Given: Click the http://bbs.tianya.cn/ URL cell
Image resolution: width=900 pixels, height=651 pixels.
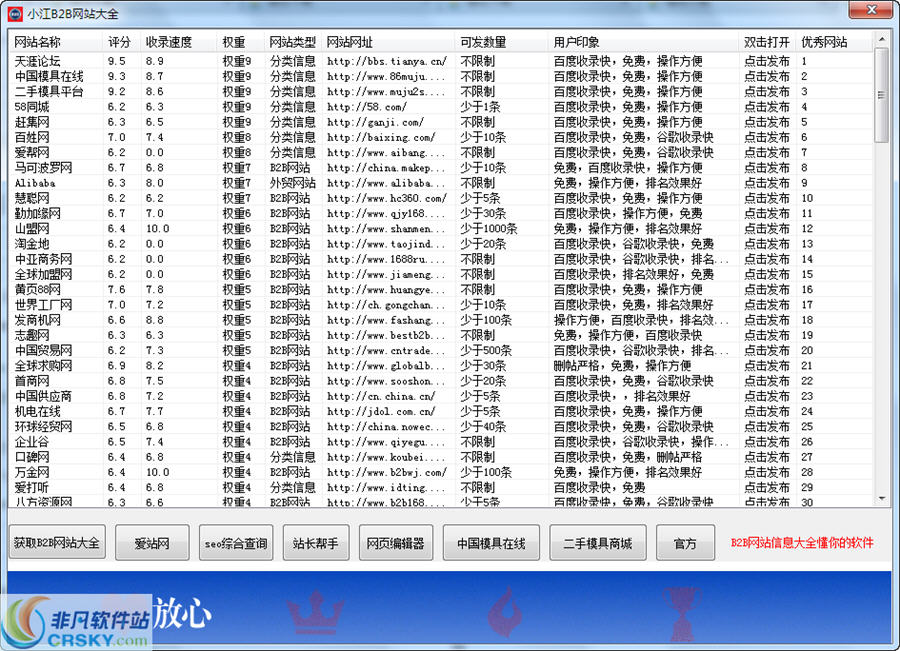Looking at the screenshot, I should coord(387,61).
